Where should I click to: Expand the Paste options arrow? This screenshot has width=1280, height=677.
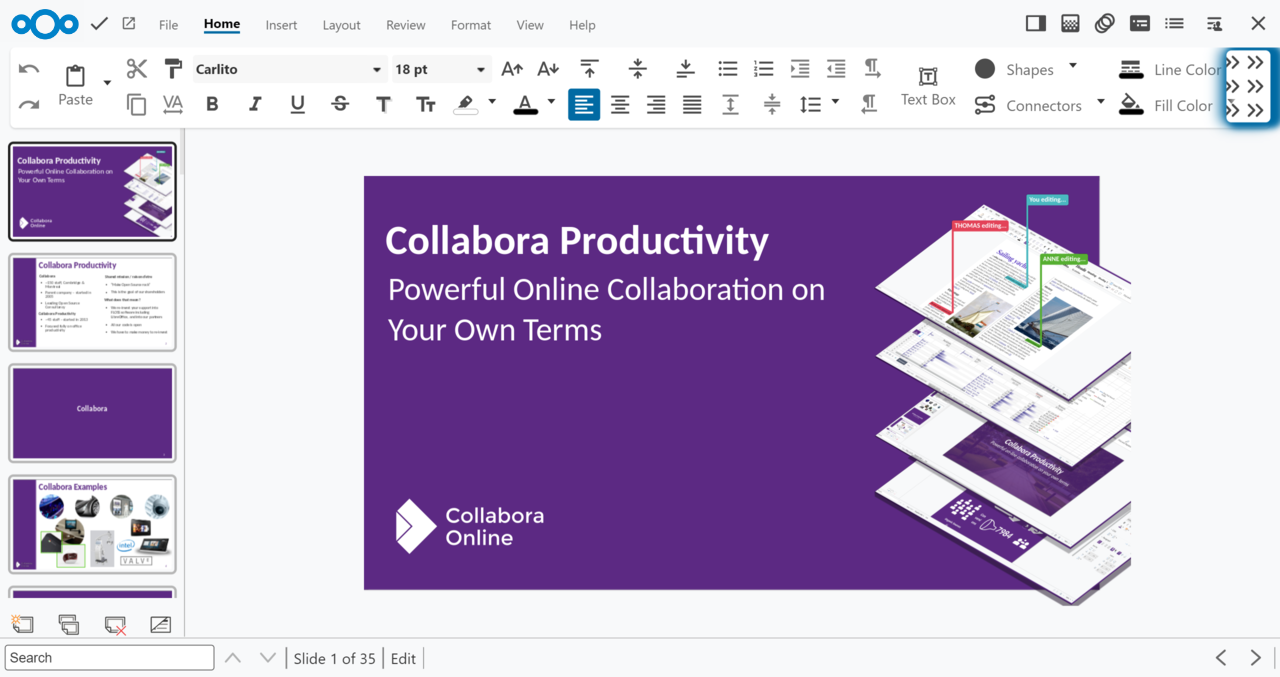[107, 82]
